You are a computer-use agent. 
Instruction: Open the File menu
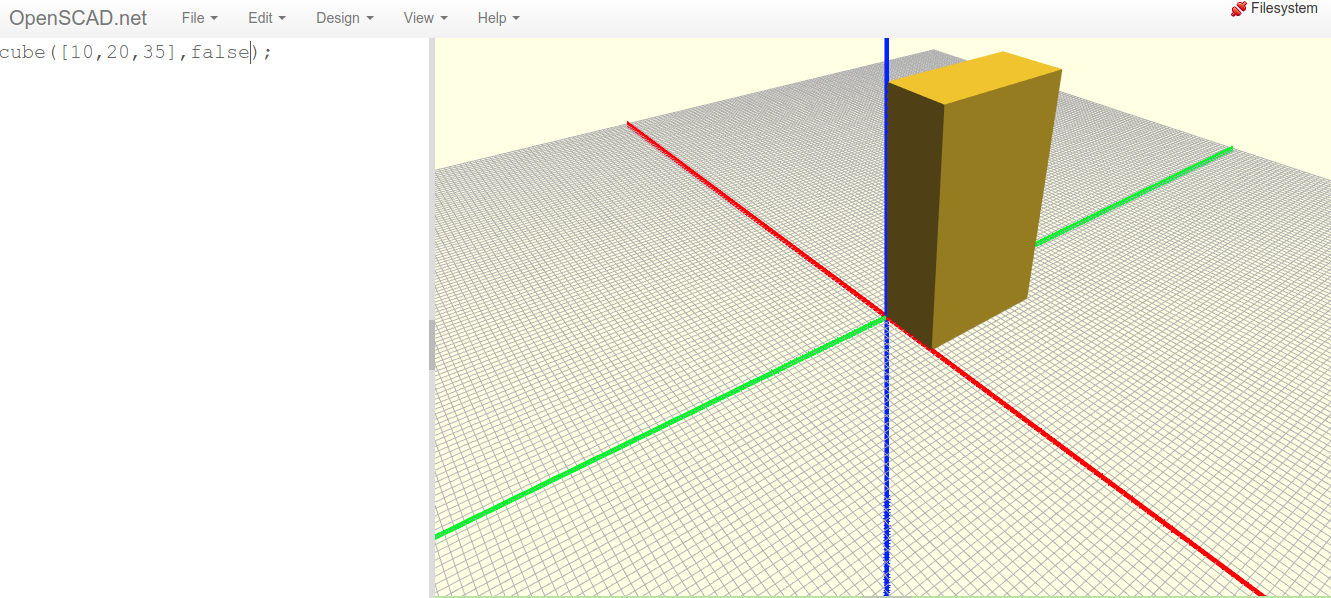[199, 18]
